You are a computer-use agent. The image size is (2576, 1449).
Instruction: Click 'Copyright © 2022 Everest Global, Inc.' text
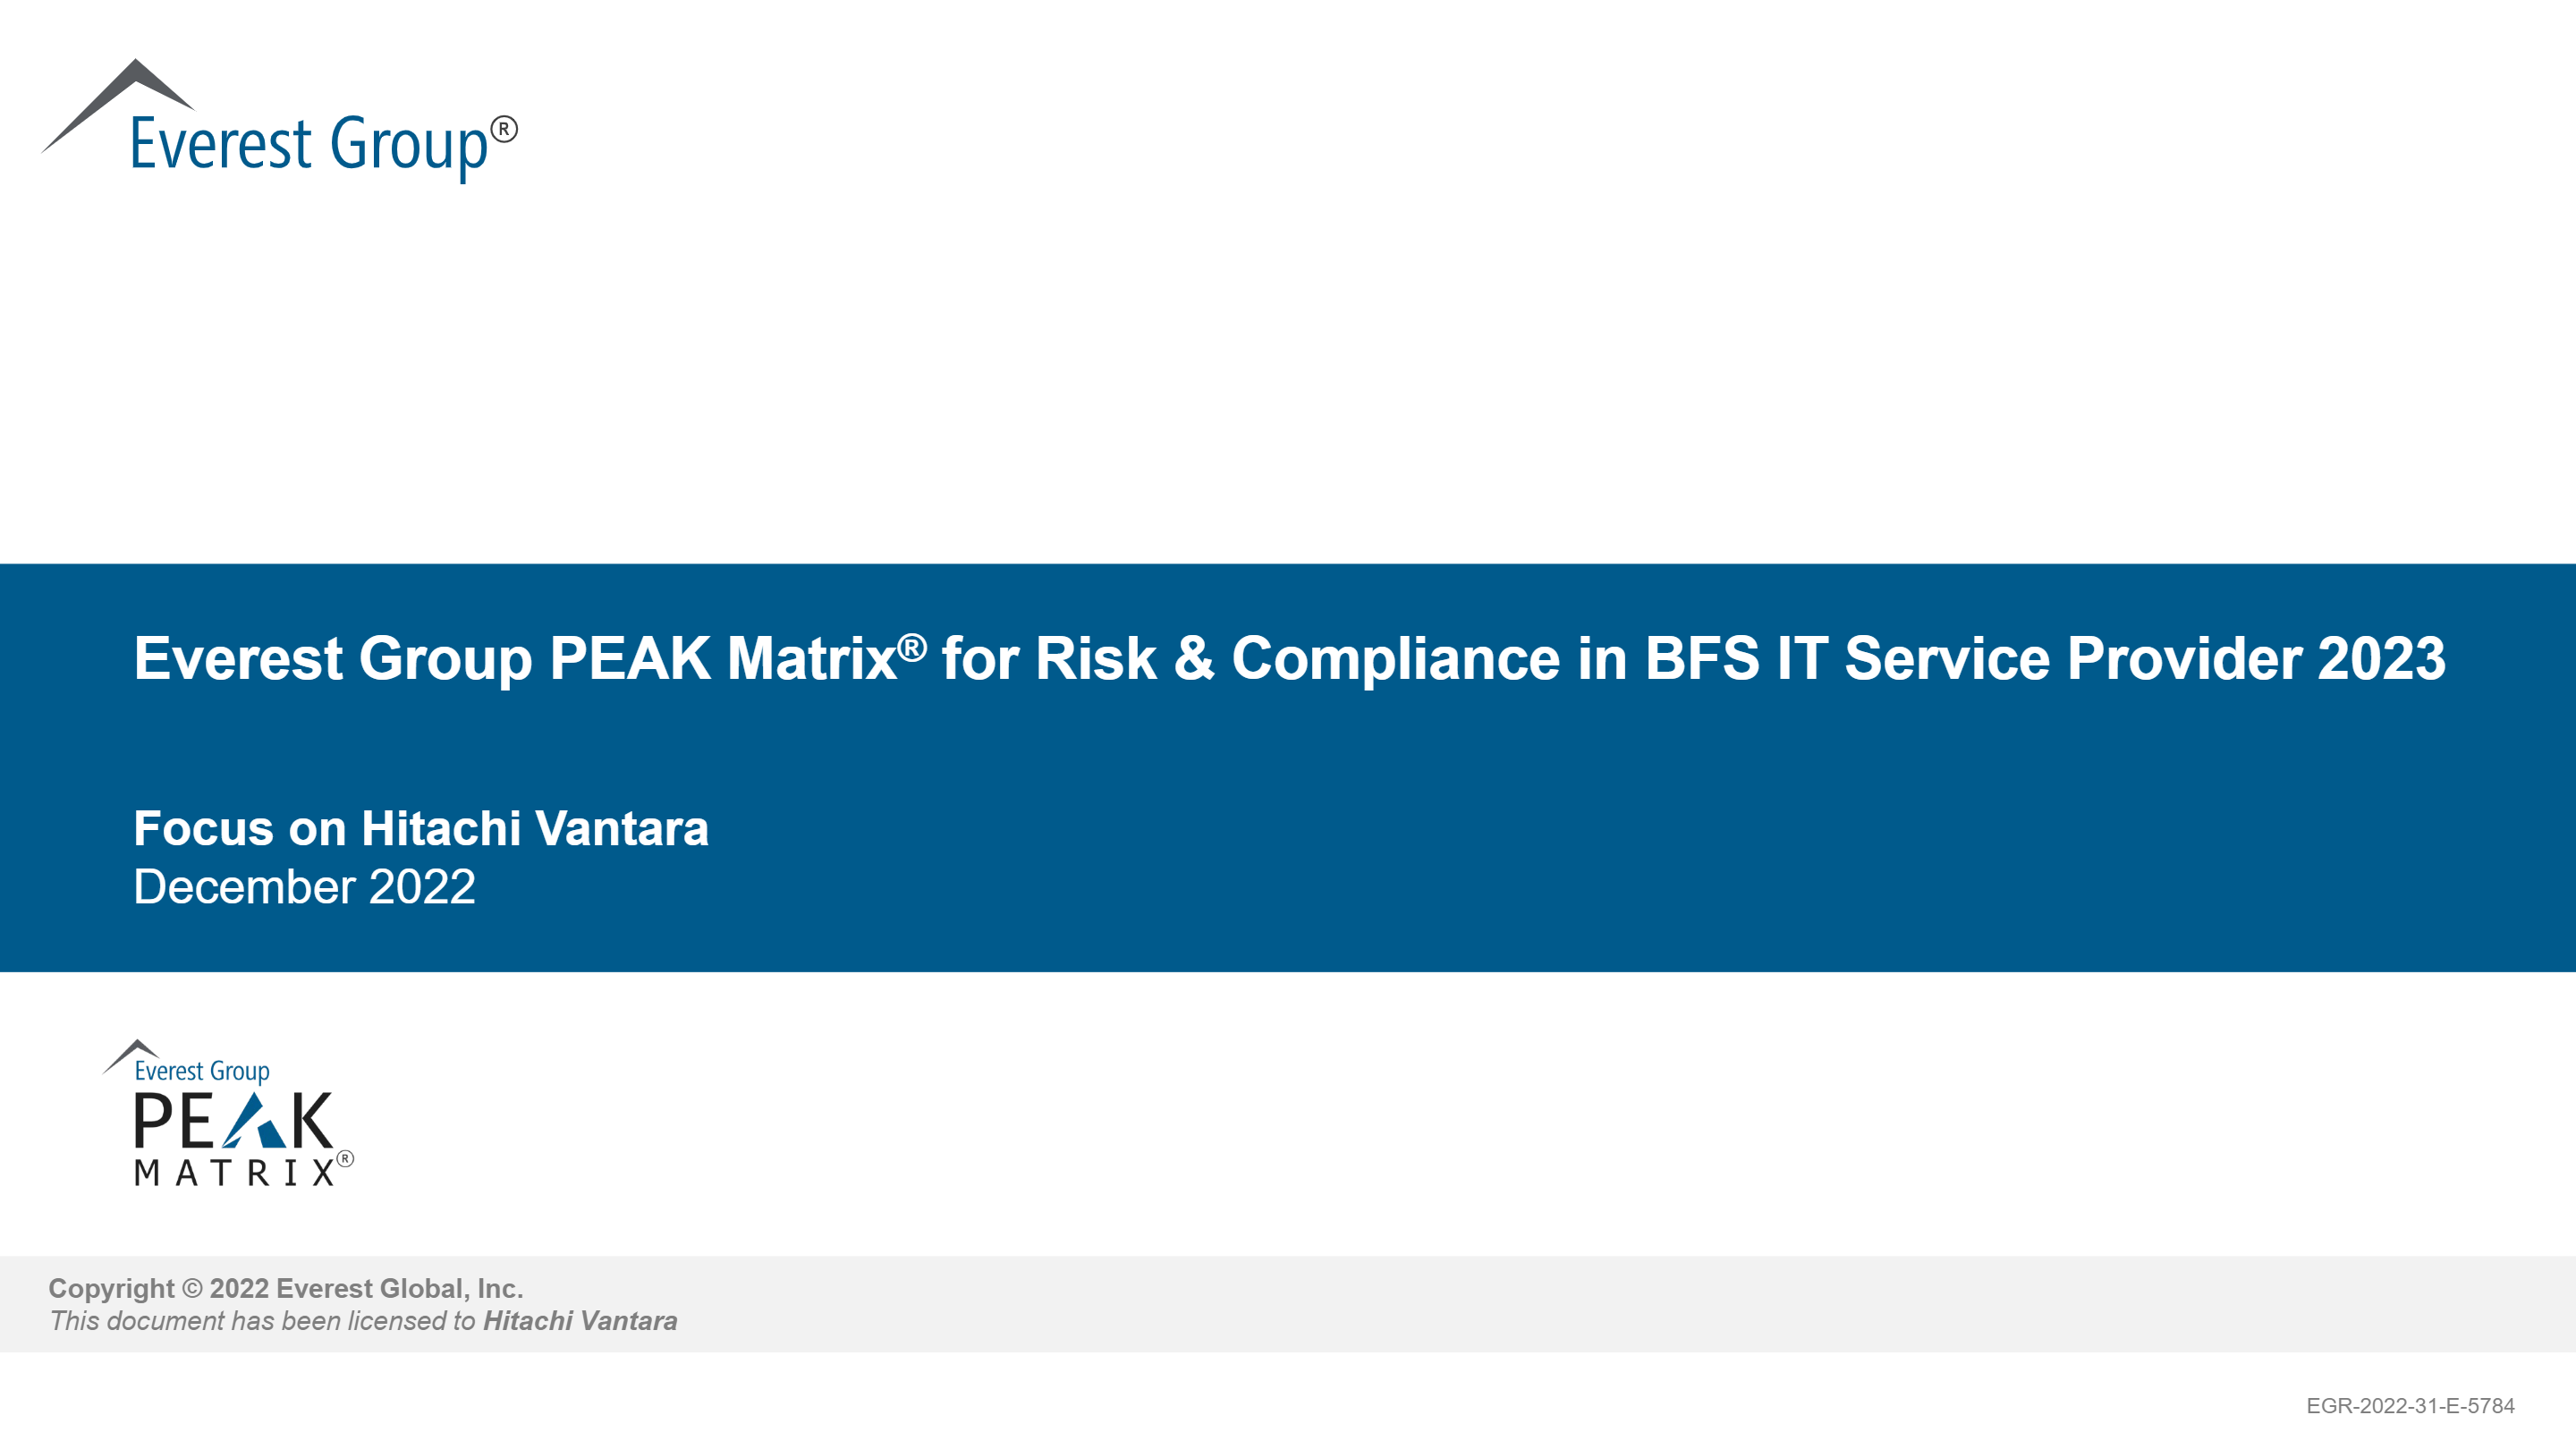(x=286, y=1289)
